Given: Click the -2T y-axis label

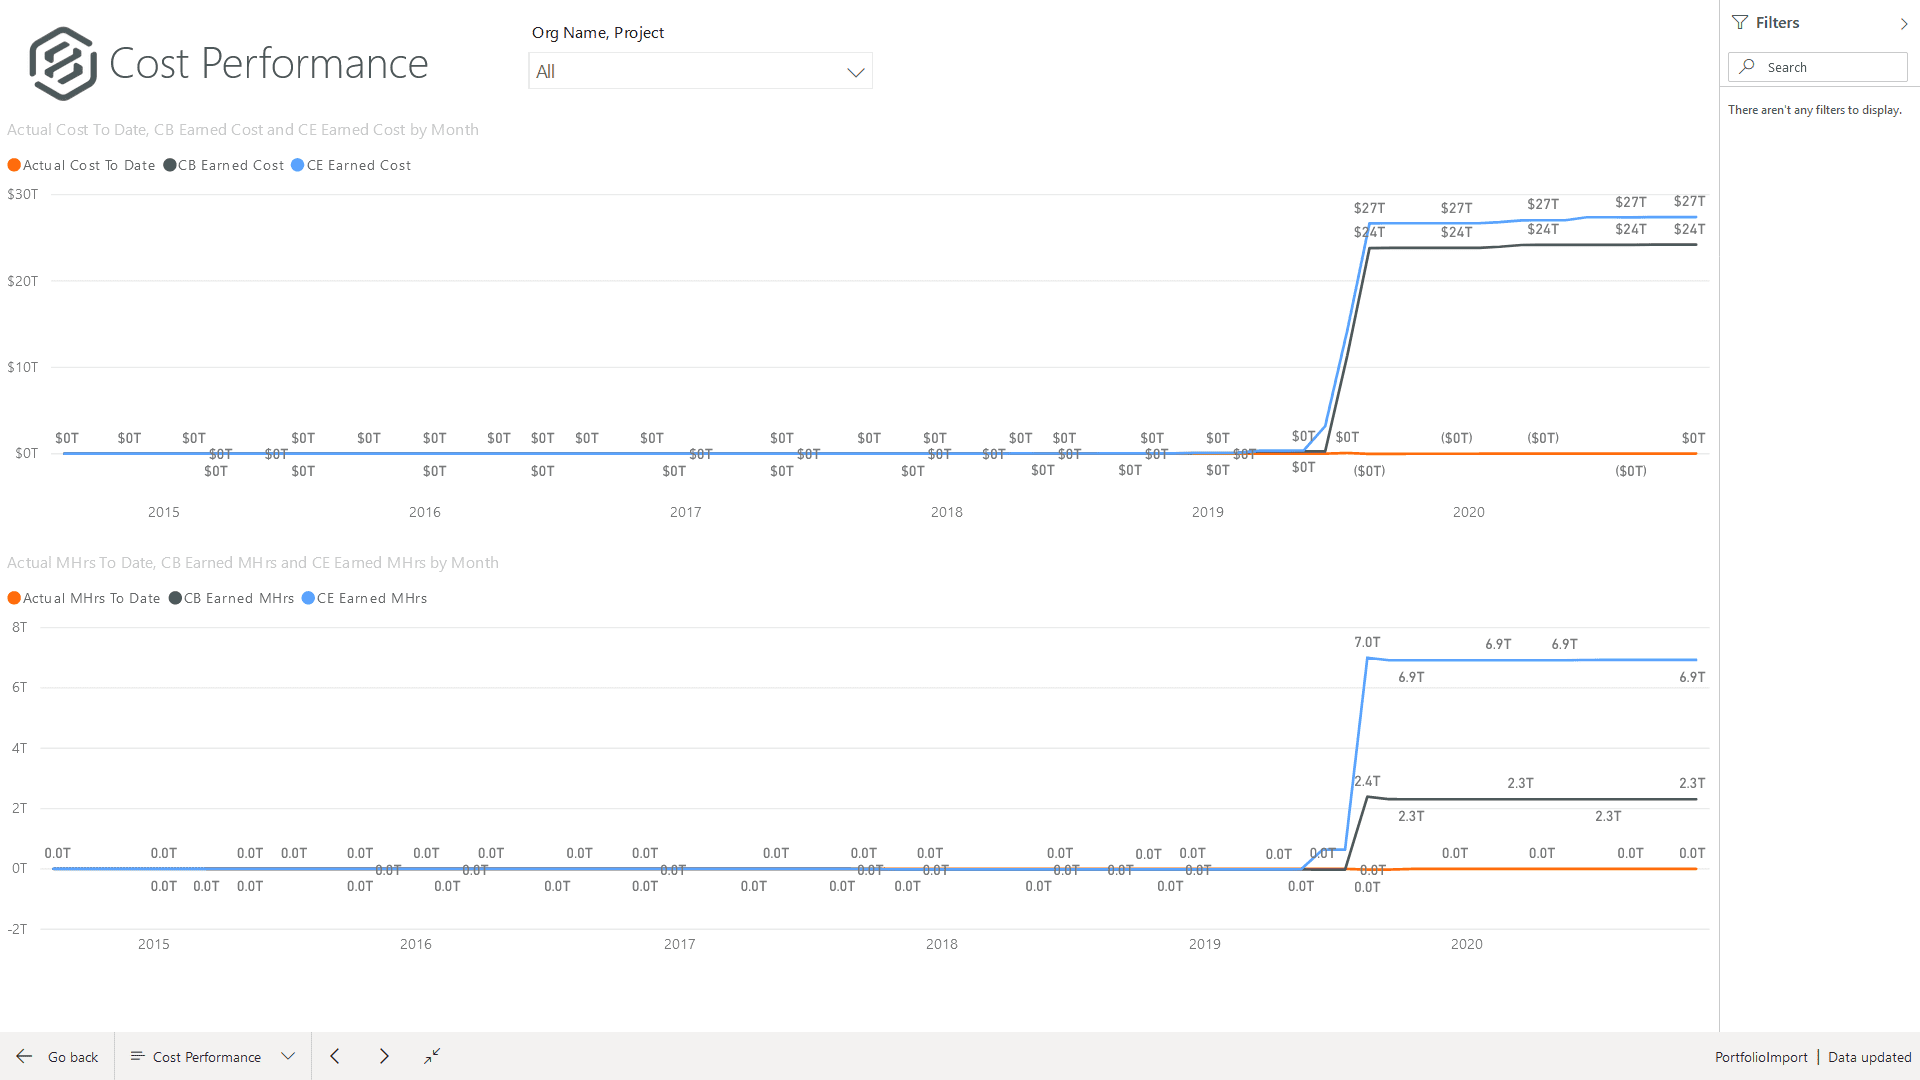Looking at the screenshot, I should tap(17, 929).
